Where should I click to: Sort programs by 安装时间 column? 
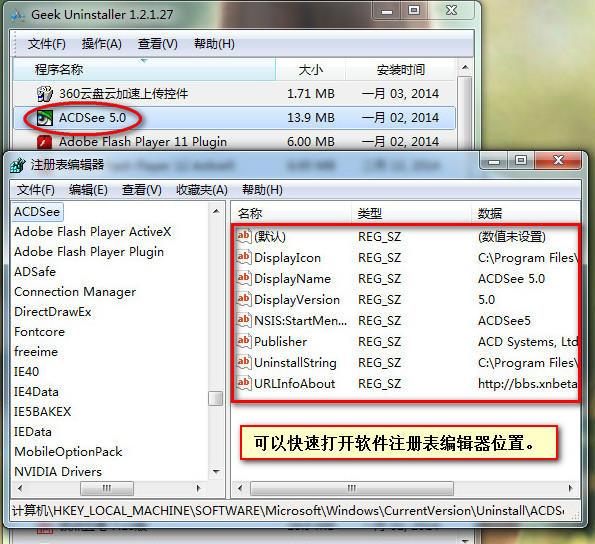point(400,70)
